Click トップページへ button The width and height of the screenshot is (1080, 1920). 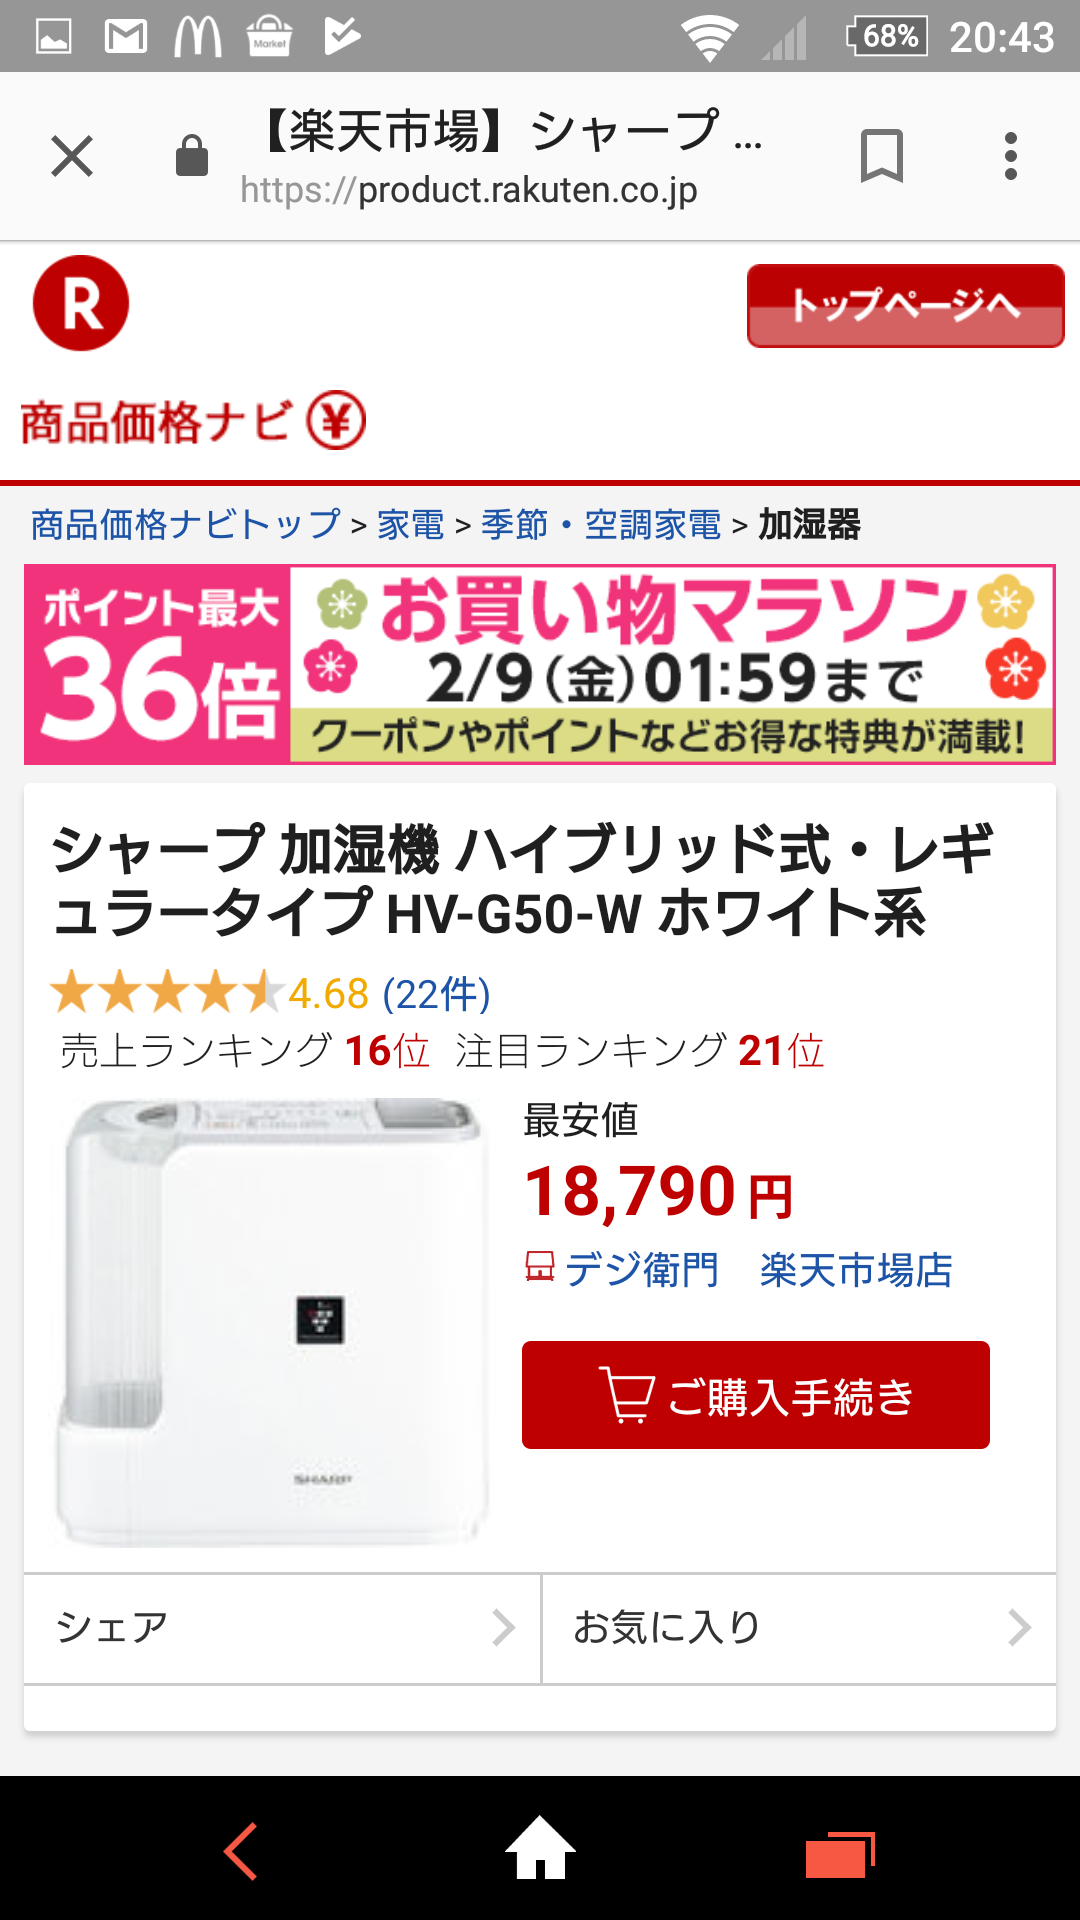click(905, 305)
